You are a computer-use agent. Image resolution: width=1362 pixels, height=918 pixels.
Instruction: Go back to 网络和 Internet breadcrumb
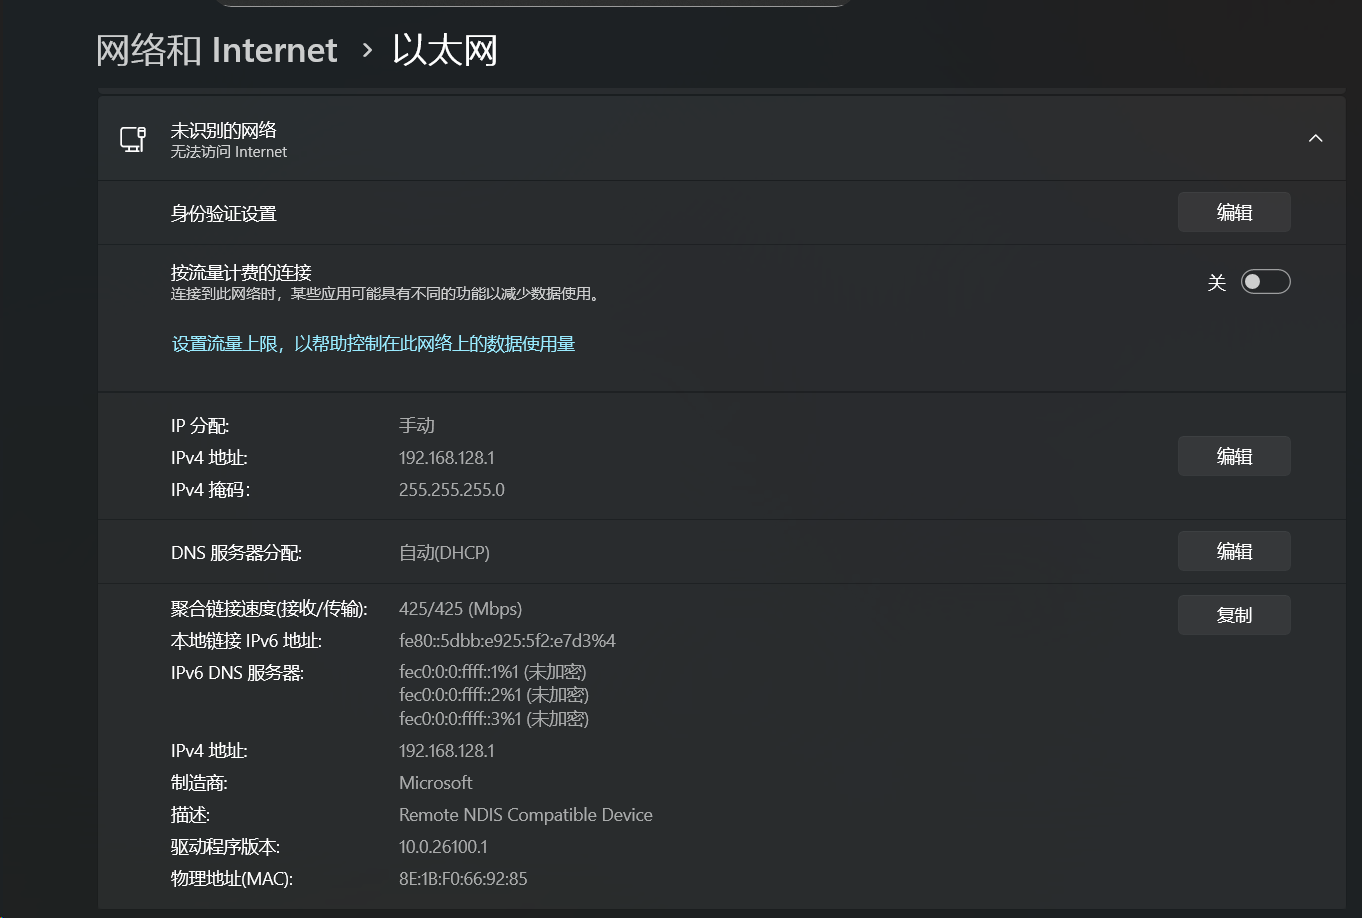point(217,50)
